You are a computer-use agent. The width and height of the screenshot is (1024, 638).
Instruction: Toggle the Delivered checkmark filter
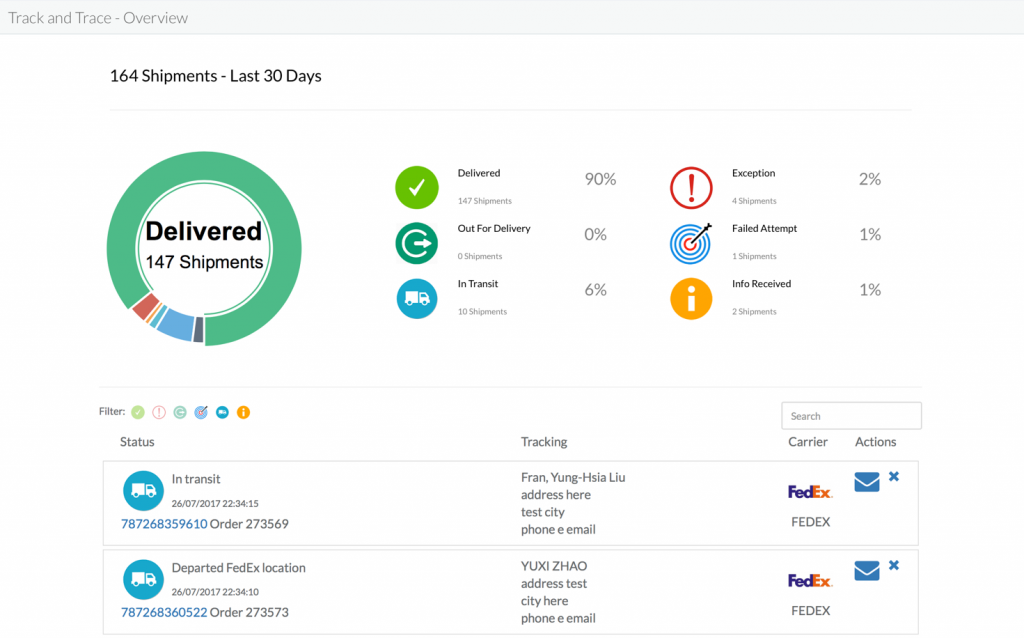point(138,412)
